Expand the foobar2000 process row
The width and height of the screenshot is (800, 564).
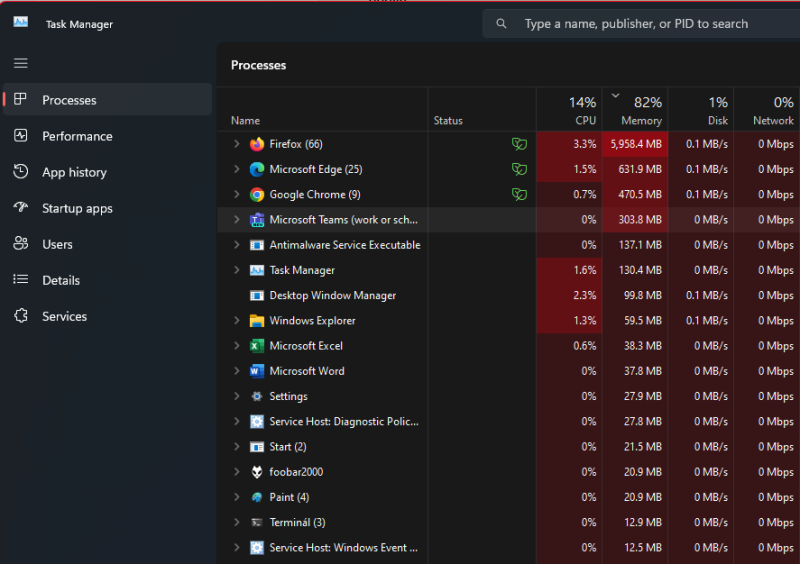236,472
